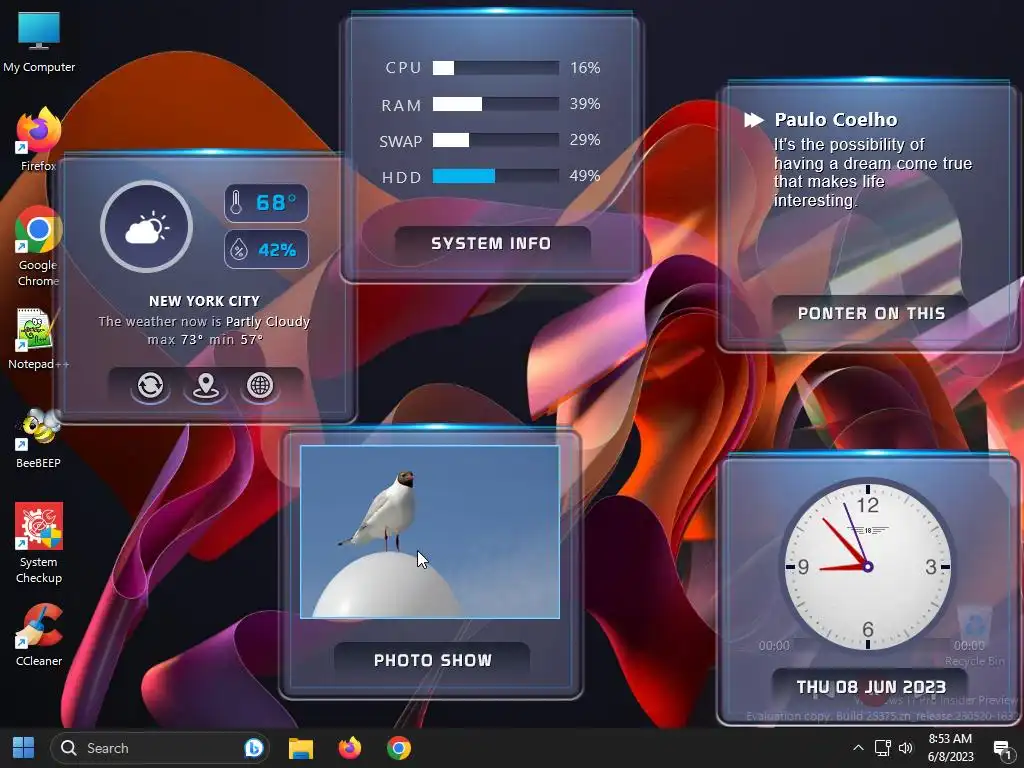
Task: Click the CPU 16% value
Action: pos(585,68)
